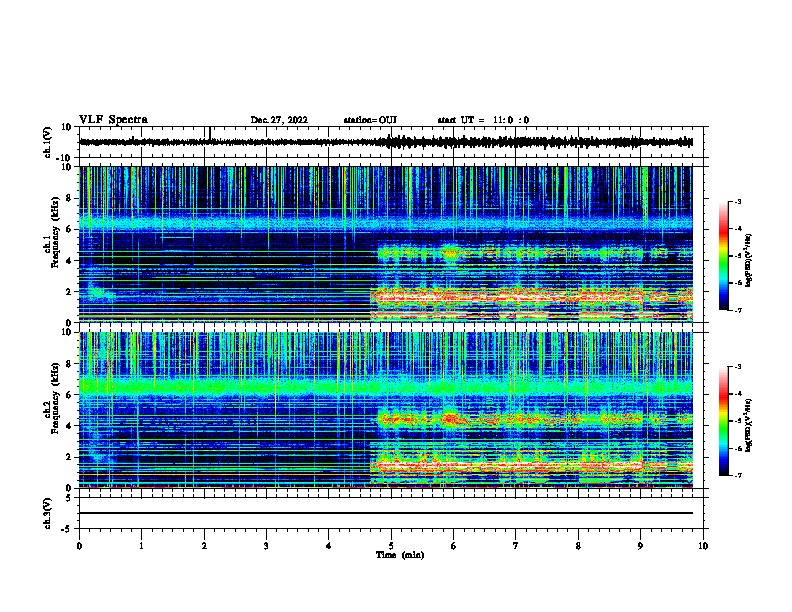Click the ch.1 spectrogram color scale bar
This screenshot has height=612, width=792.
[723, 256]
